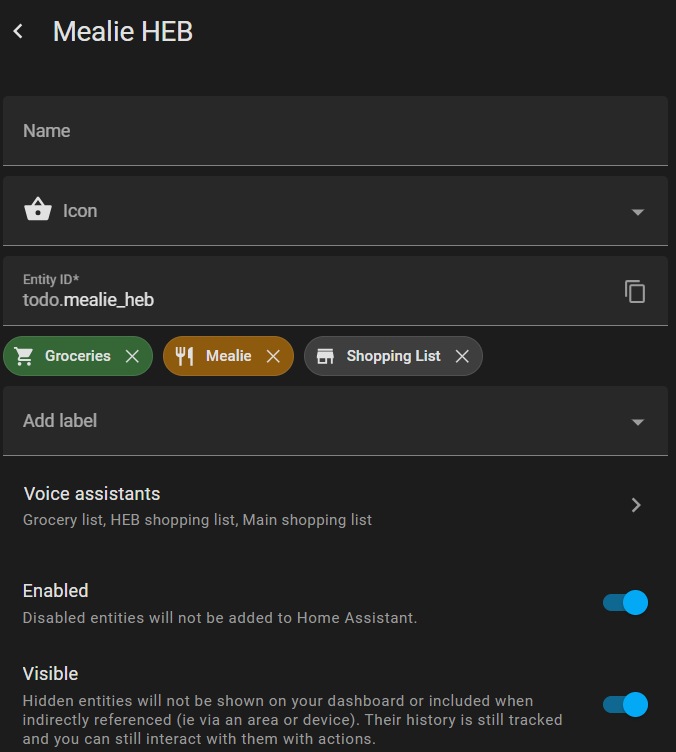Edit the Entity ID todo.mealie_heb field
The image size is (676, 752).
[x=335, y=291]
